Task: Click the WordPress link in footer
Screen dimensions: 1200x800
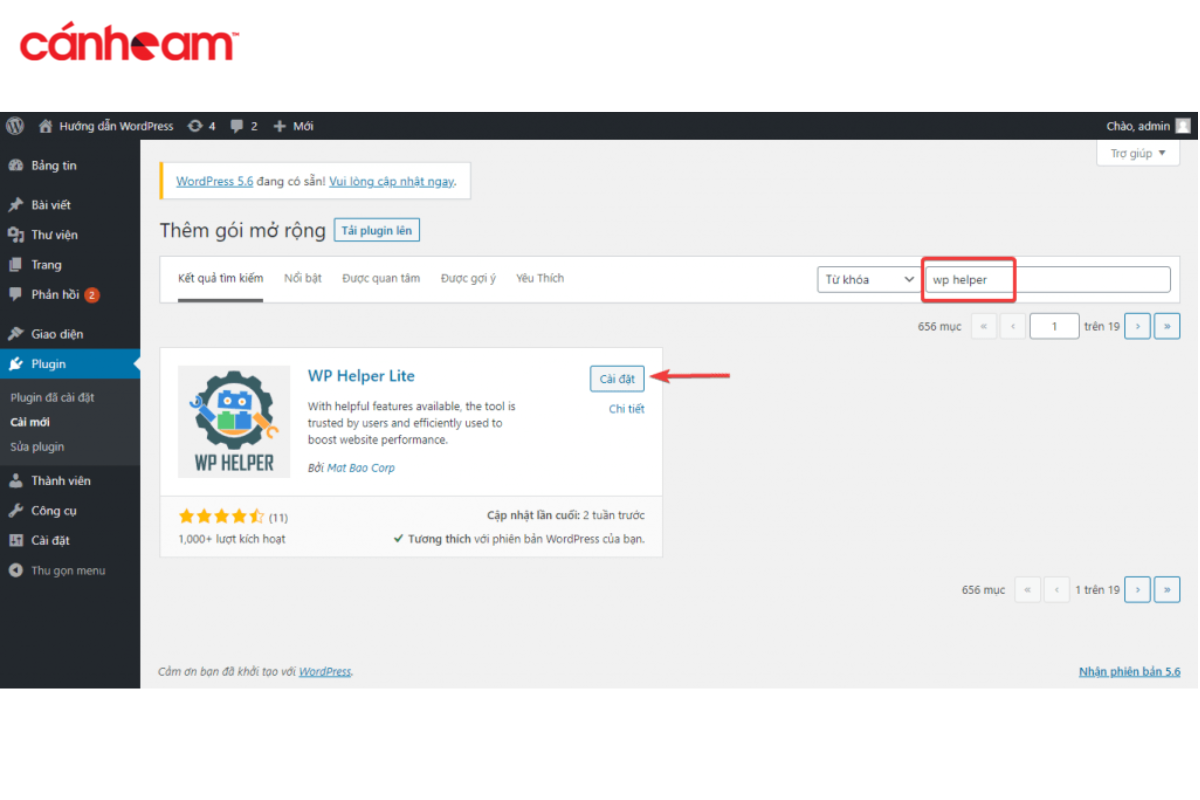Action: 325,672
